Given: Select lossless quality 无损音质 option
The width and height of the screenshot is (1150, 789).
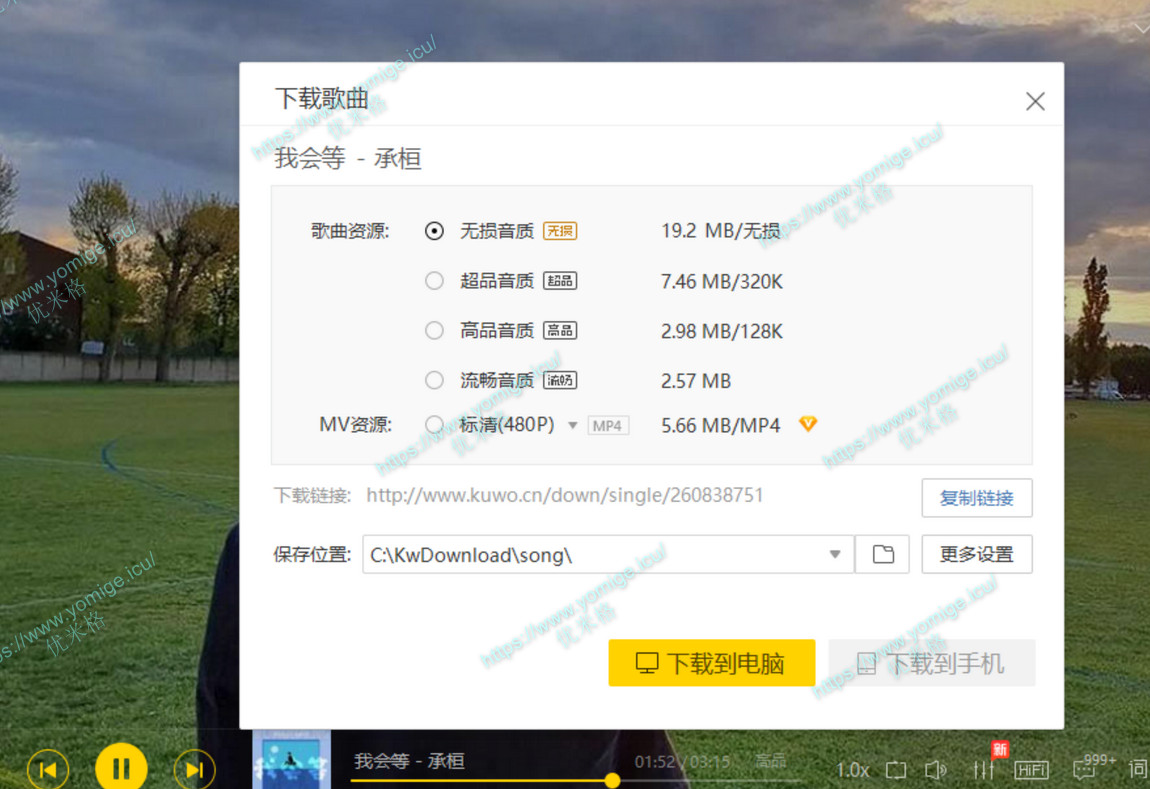Looking at the screenshot, I should pos(434,231).
